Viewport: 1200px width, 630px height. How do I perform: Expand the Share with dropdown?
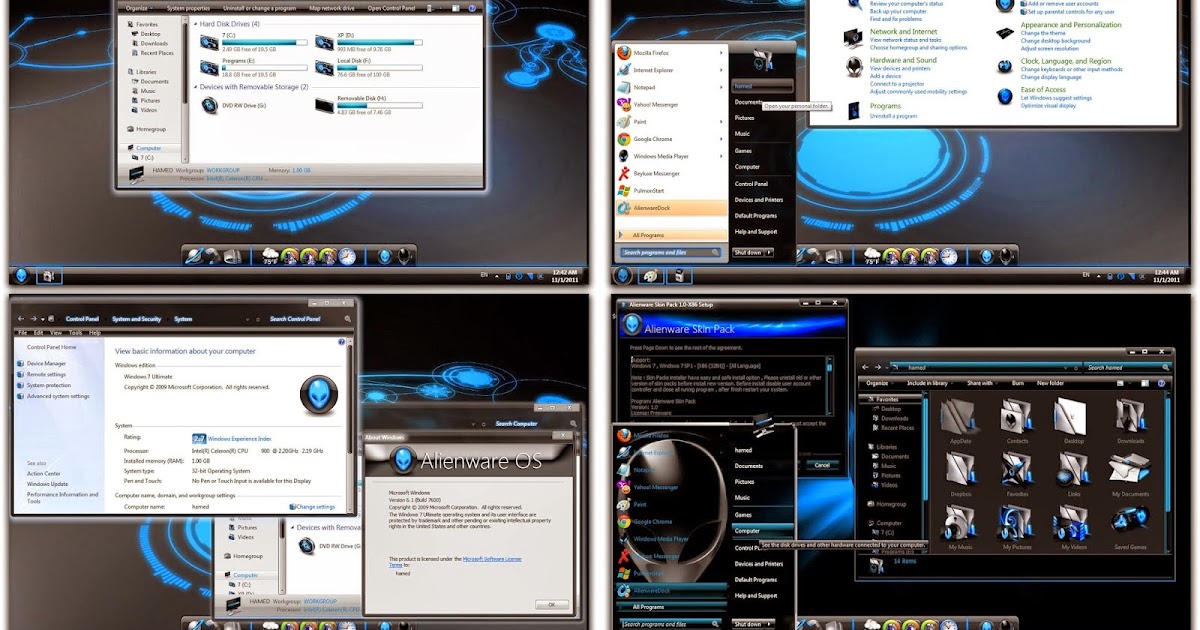coord(982,383)
